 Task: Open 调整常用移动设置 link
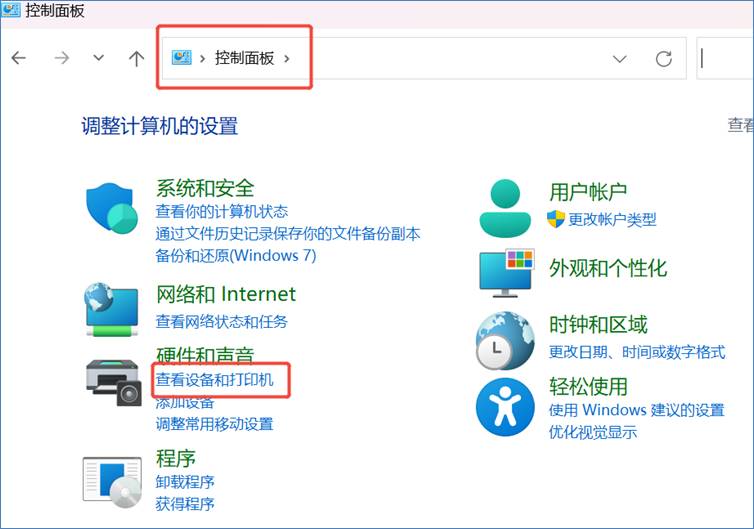(x=214, y=424)
